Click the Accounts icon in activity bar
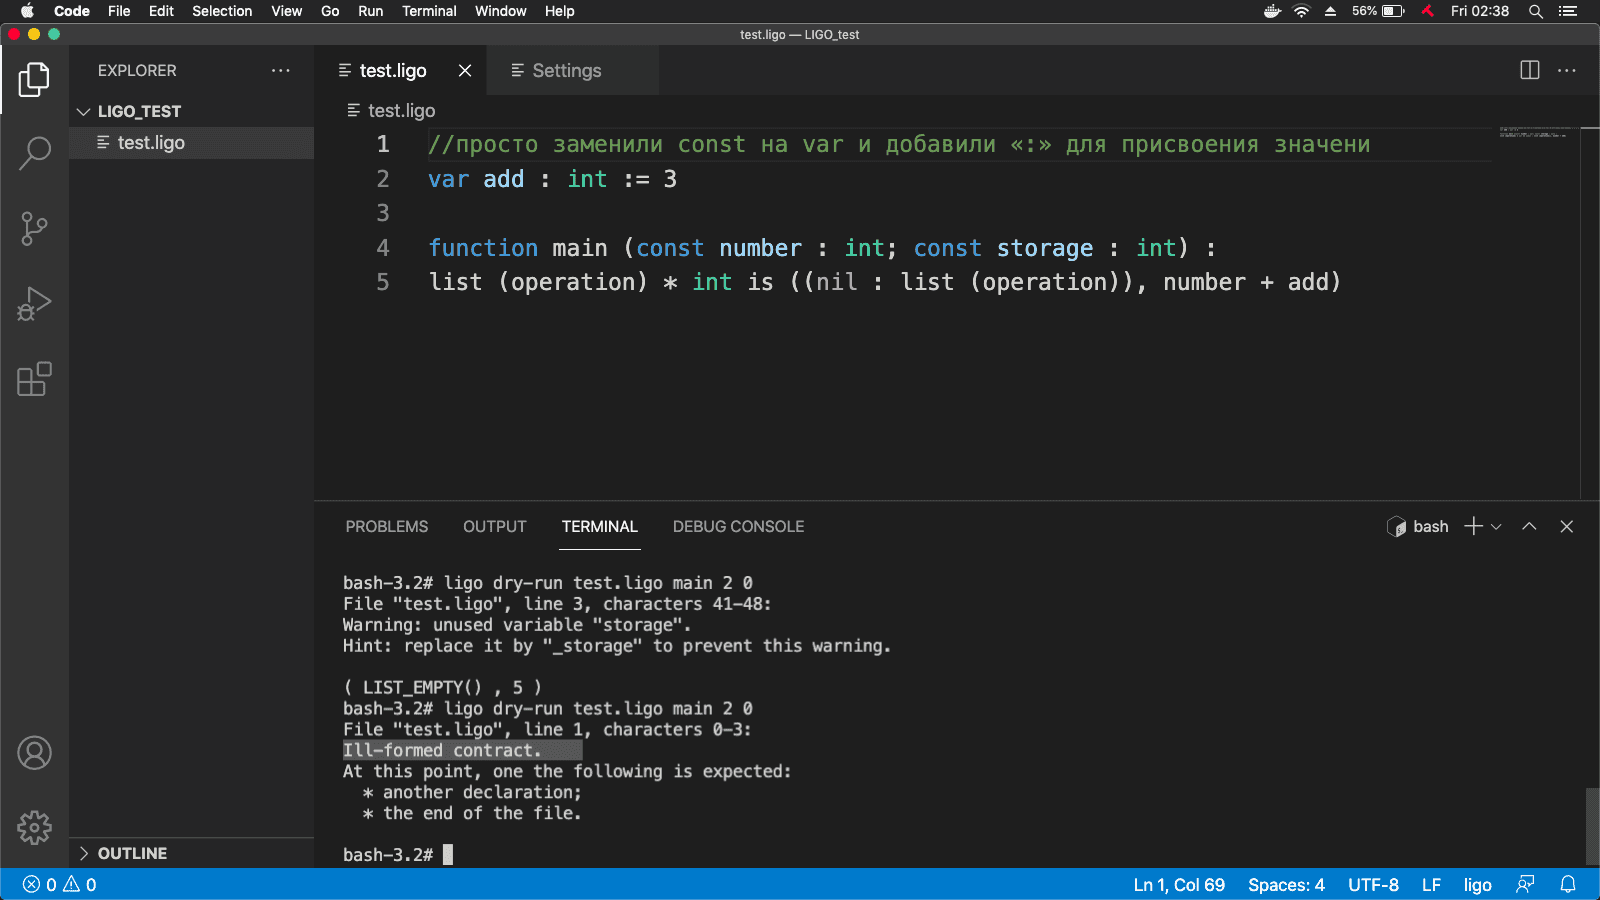This screenshot has height=900, width=1600. pos(34,753)
